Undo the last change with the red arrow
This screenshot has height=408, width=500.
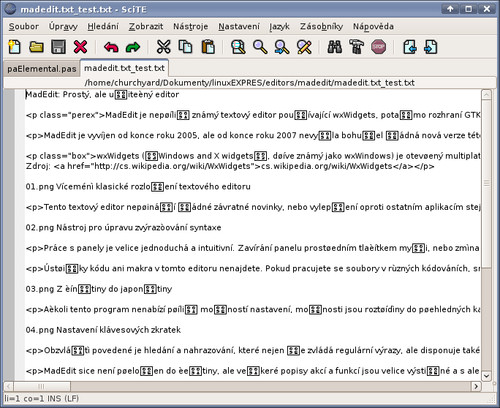click(x=111, y=47)
